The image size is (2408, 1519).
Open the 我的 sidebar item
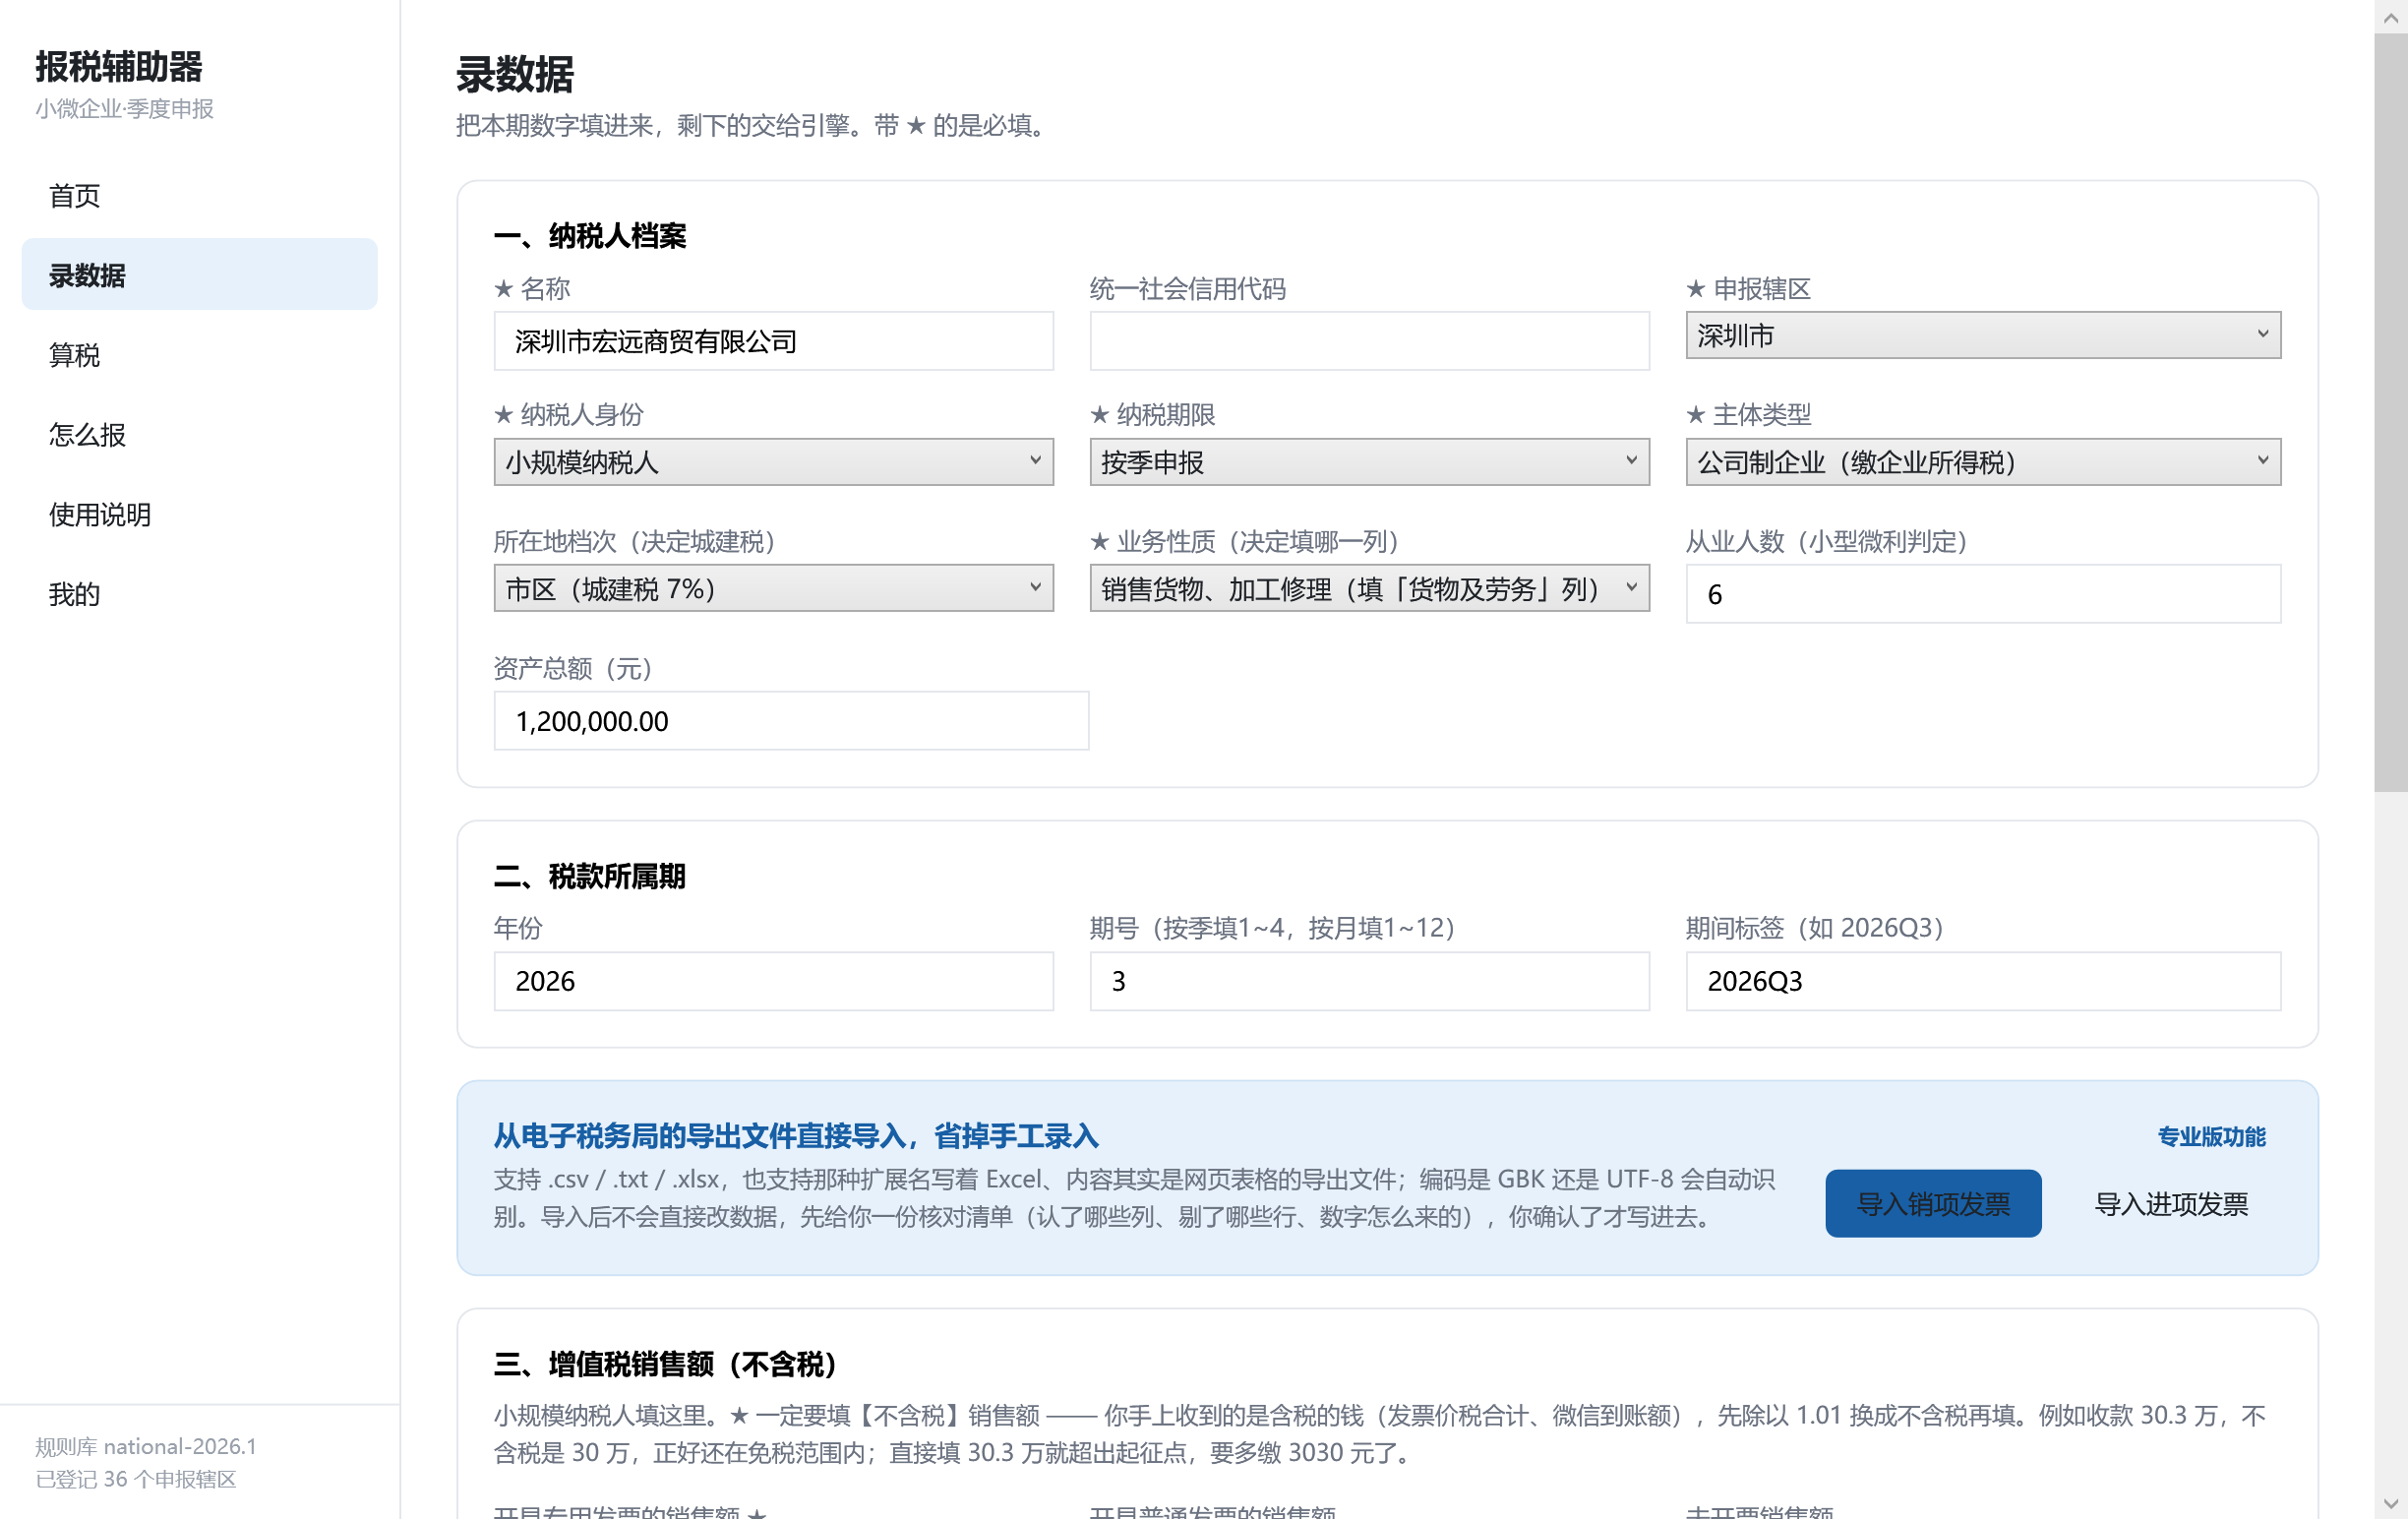(199, 593)
